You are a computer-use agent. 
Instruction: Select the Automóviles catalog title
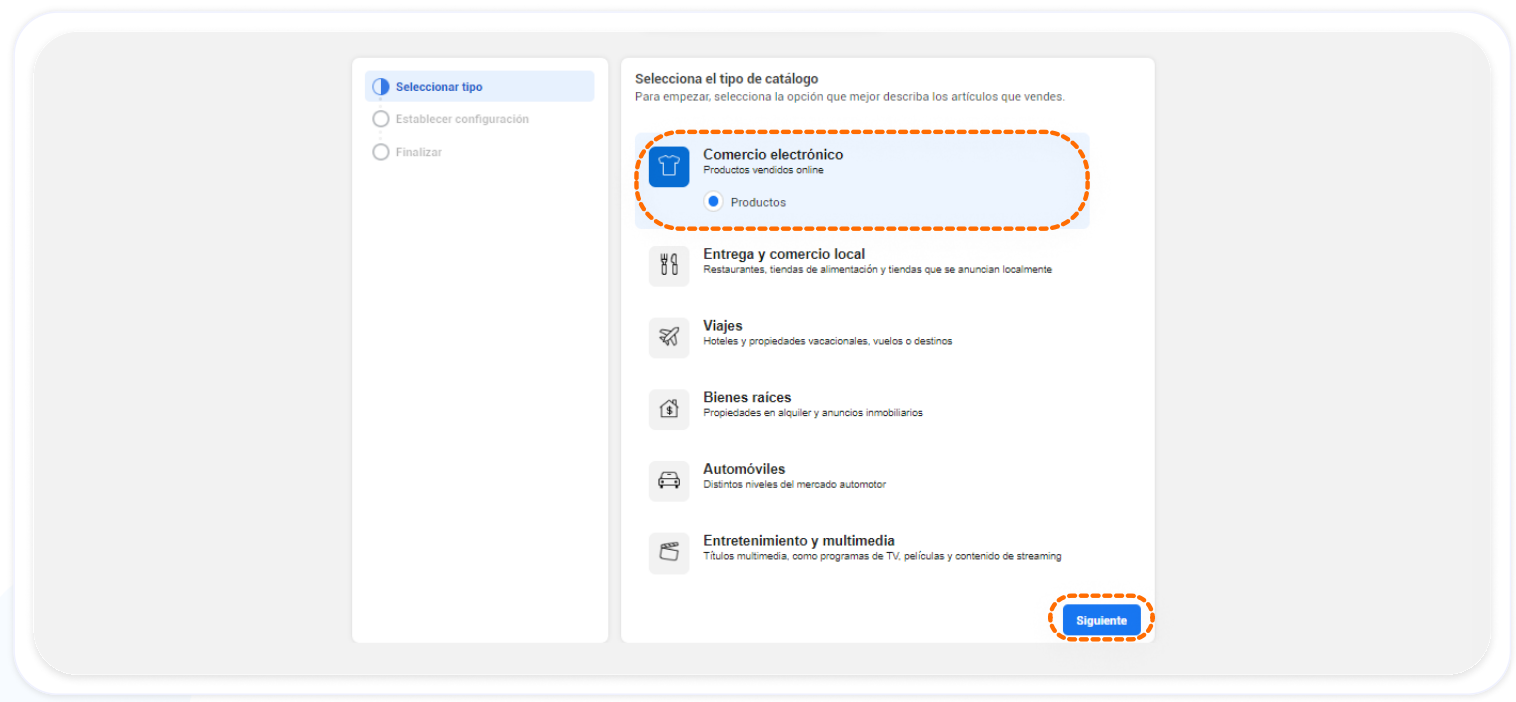[x=744, y=469]
